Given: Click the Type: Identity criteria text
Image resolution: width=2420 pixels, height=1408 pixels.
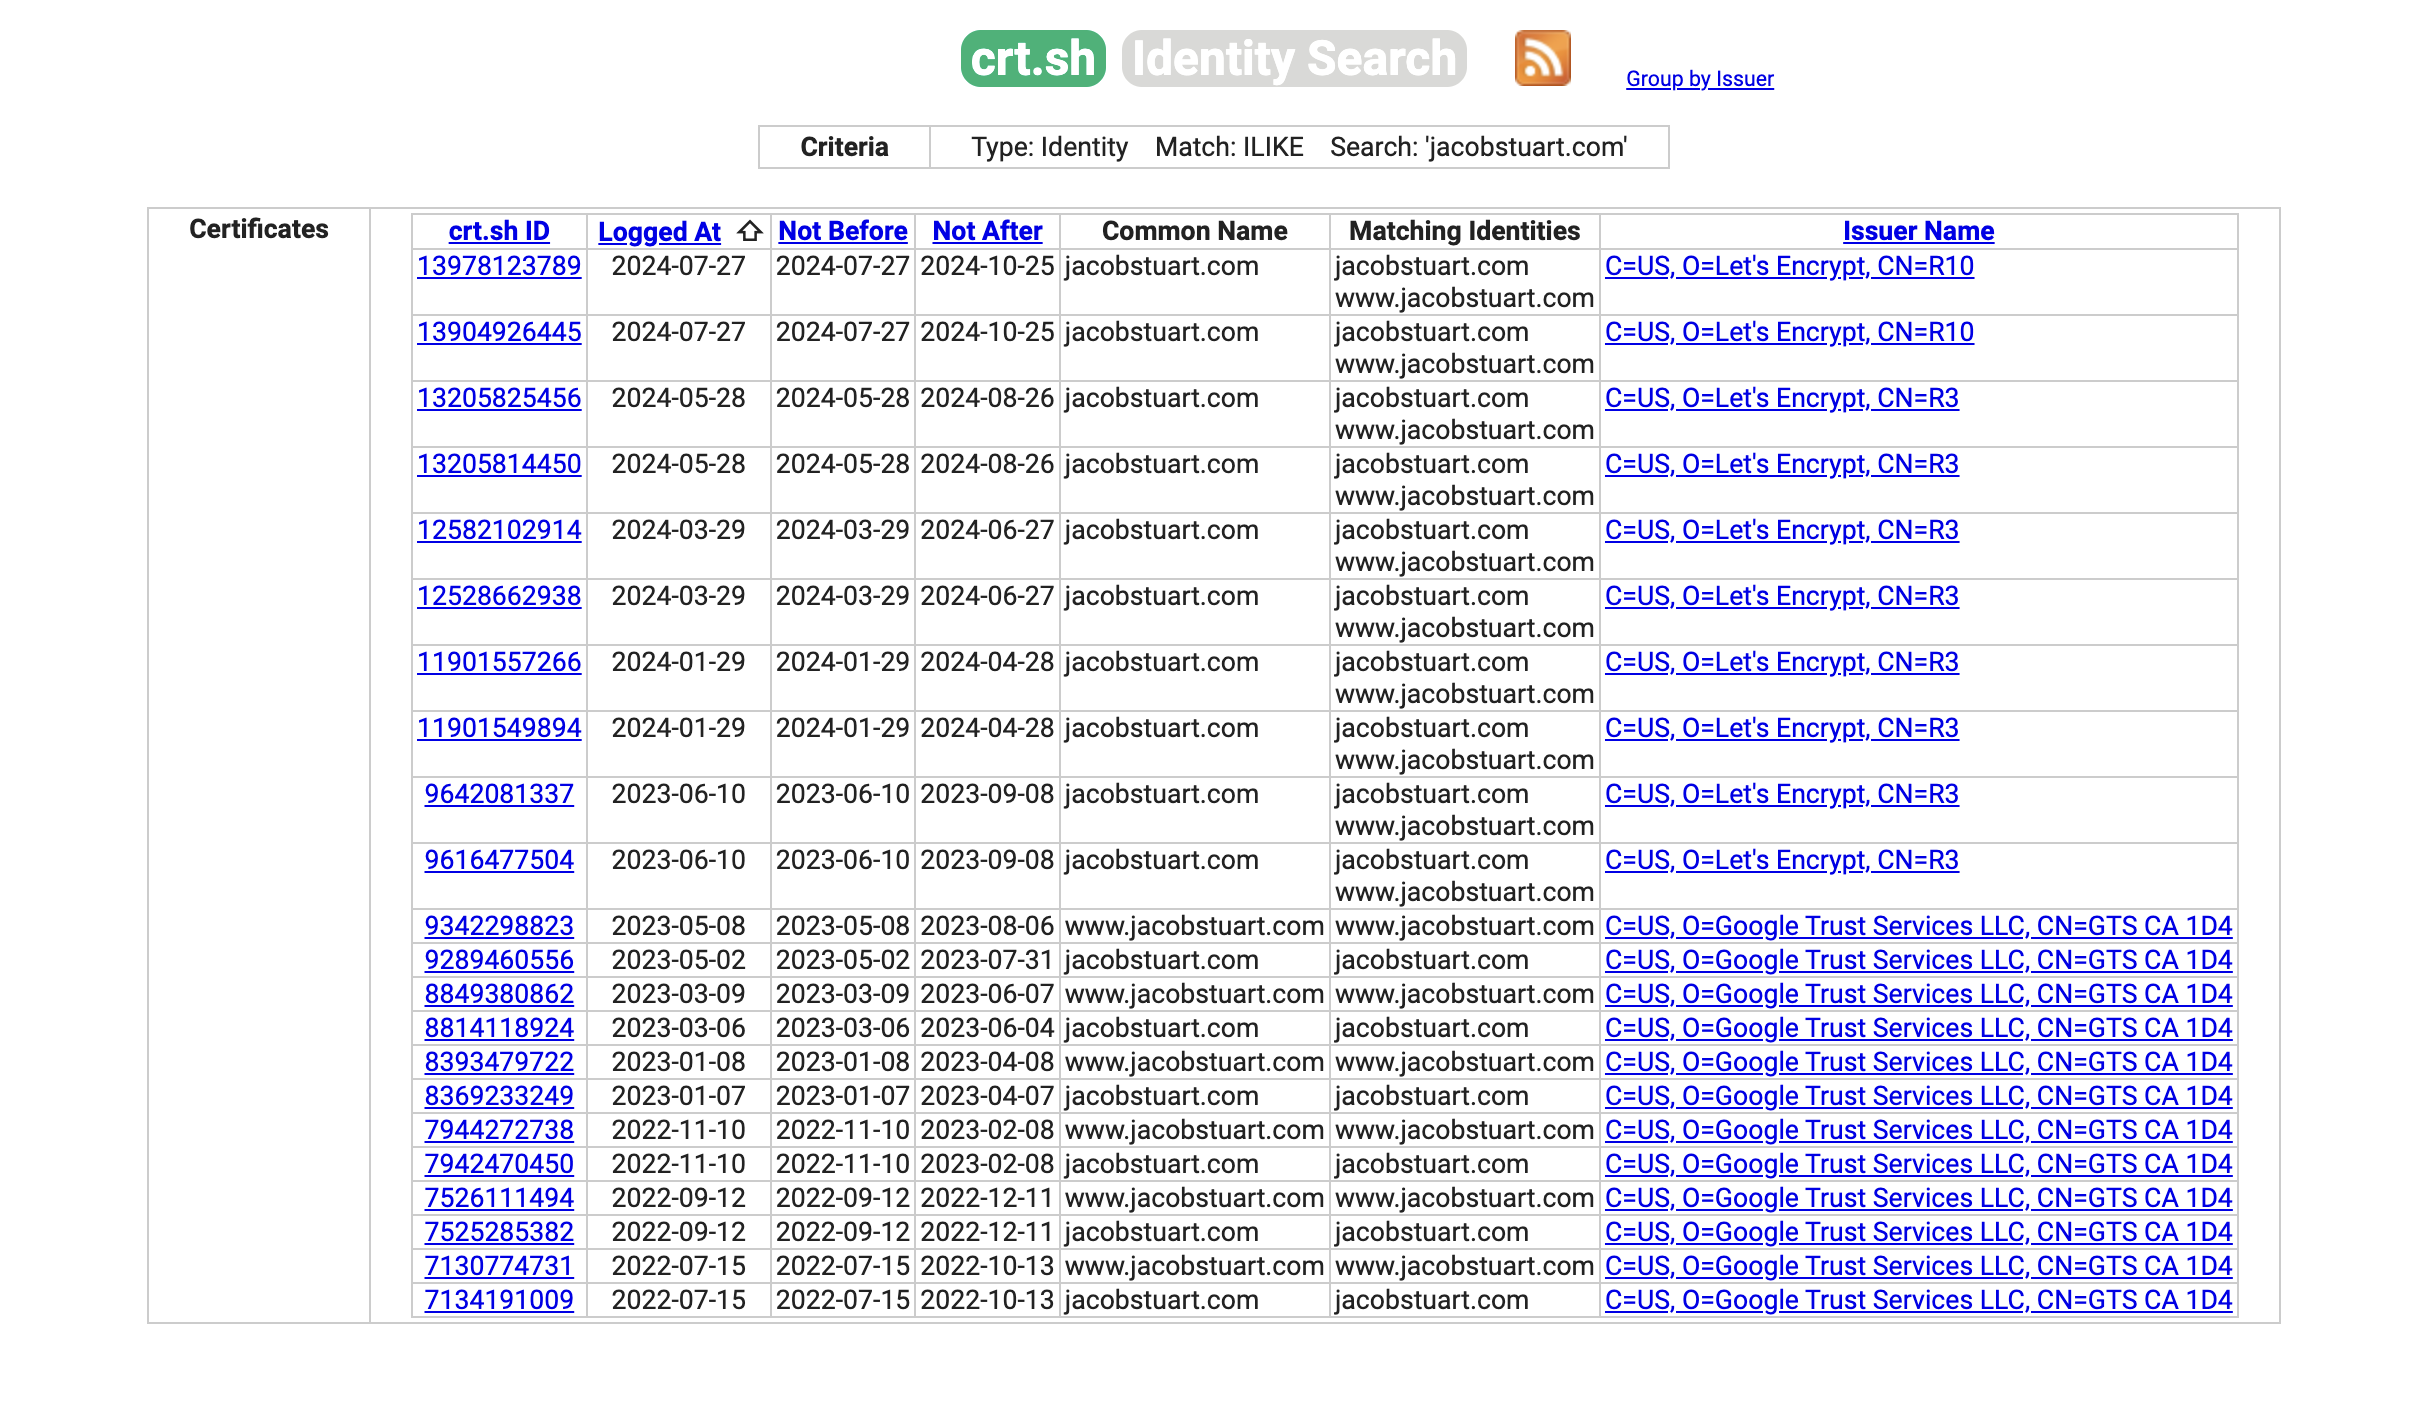Looking at the screenshot, I should (x=1049, y=147).
